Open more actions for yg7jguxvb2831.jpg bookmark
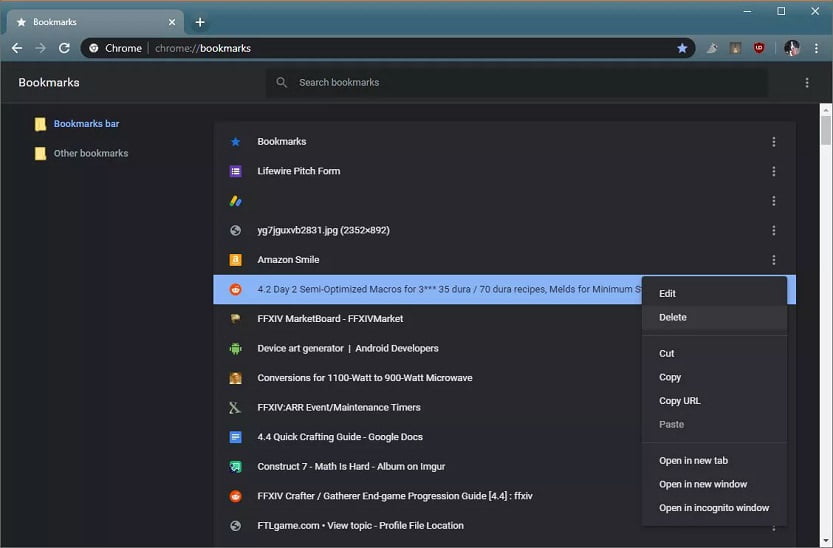 point(774,230)
